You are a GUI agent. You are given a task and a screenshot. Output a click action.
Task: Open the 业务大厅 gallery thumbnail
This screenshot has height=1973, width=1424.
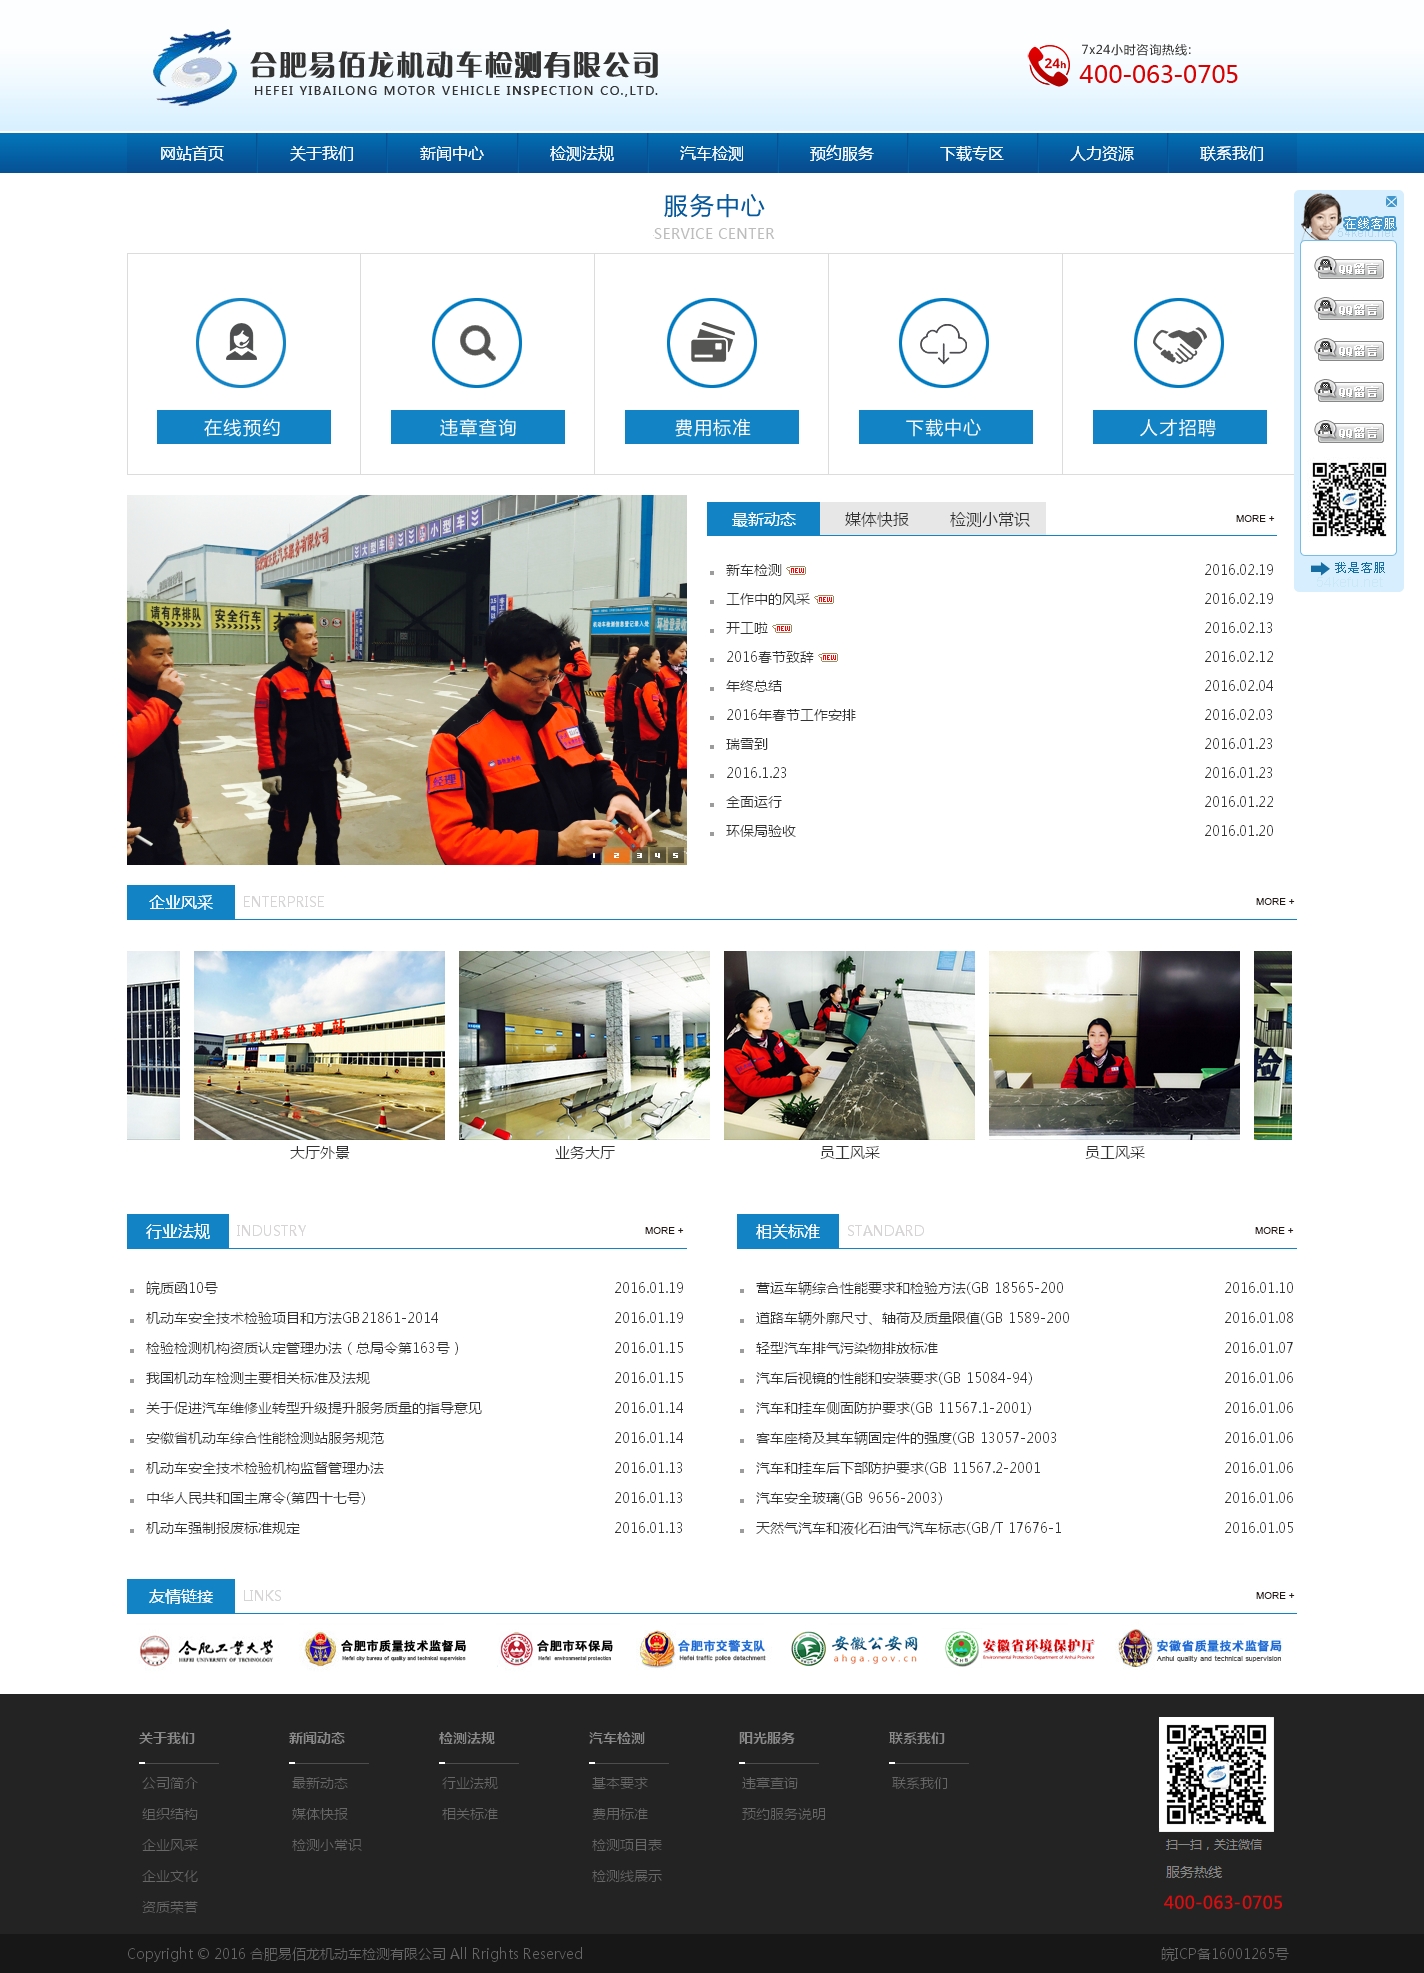click(x=584, y=1045)
